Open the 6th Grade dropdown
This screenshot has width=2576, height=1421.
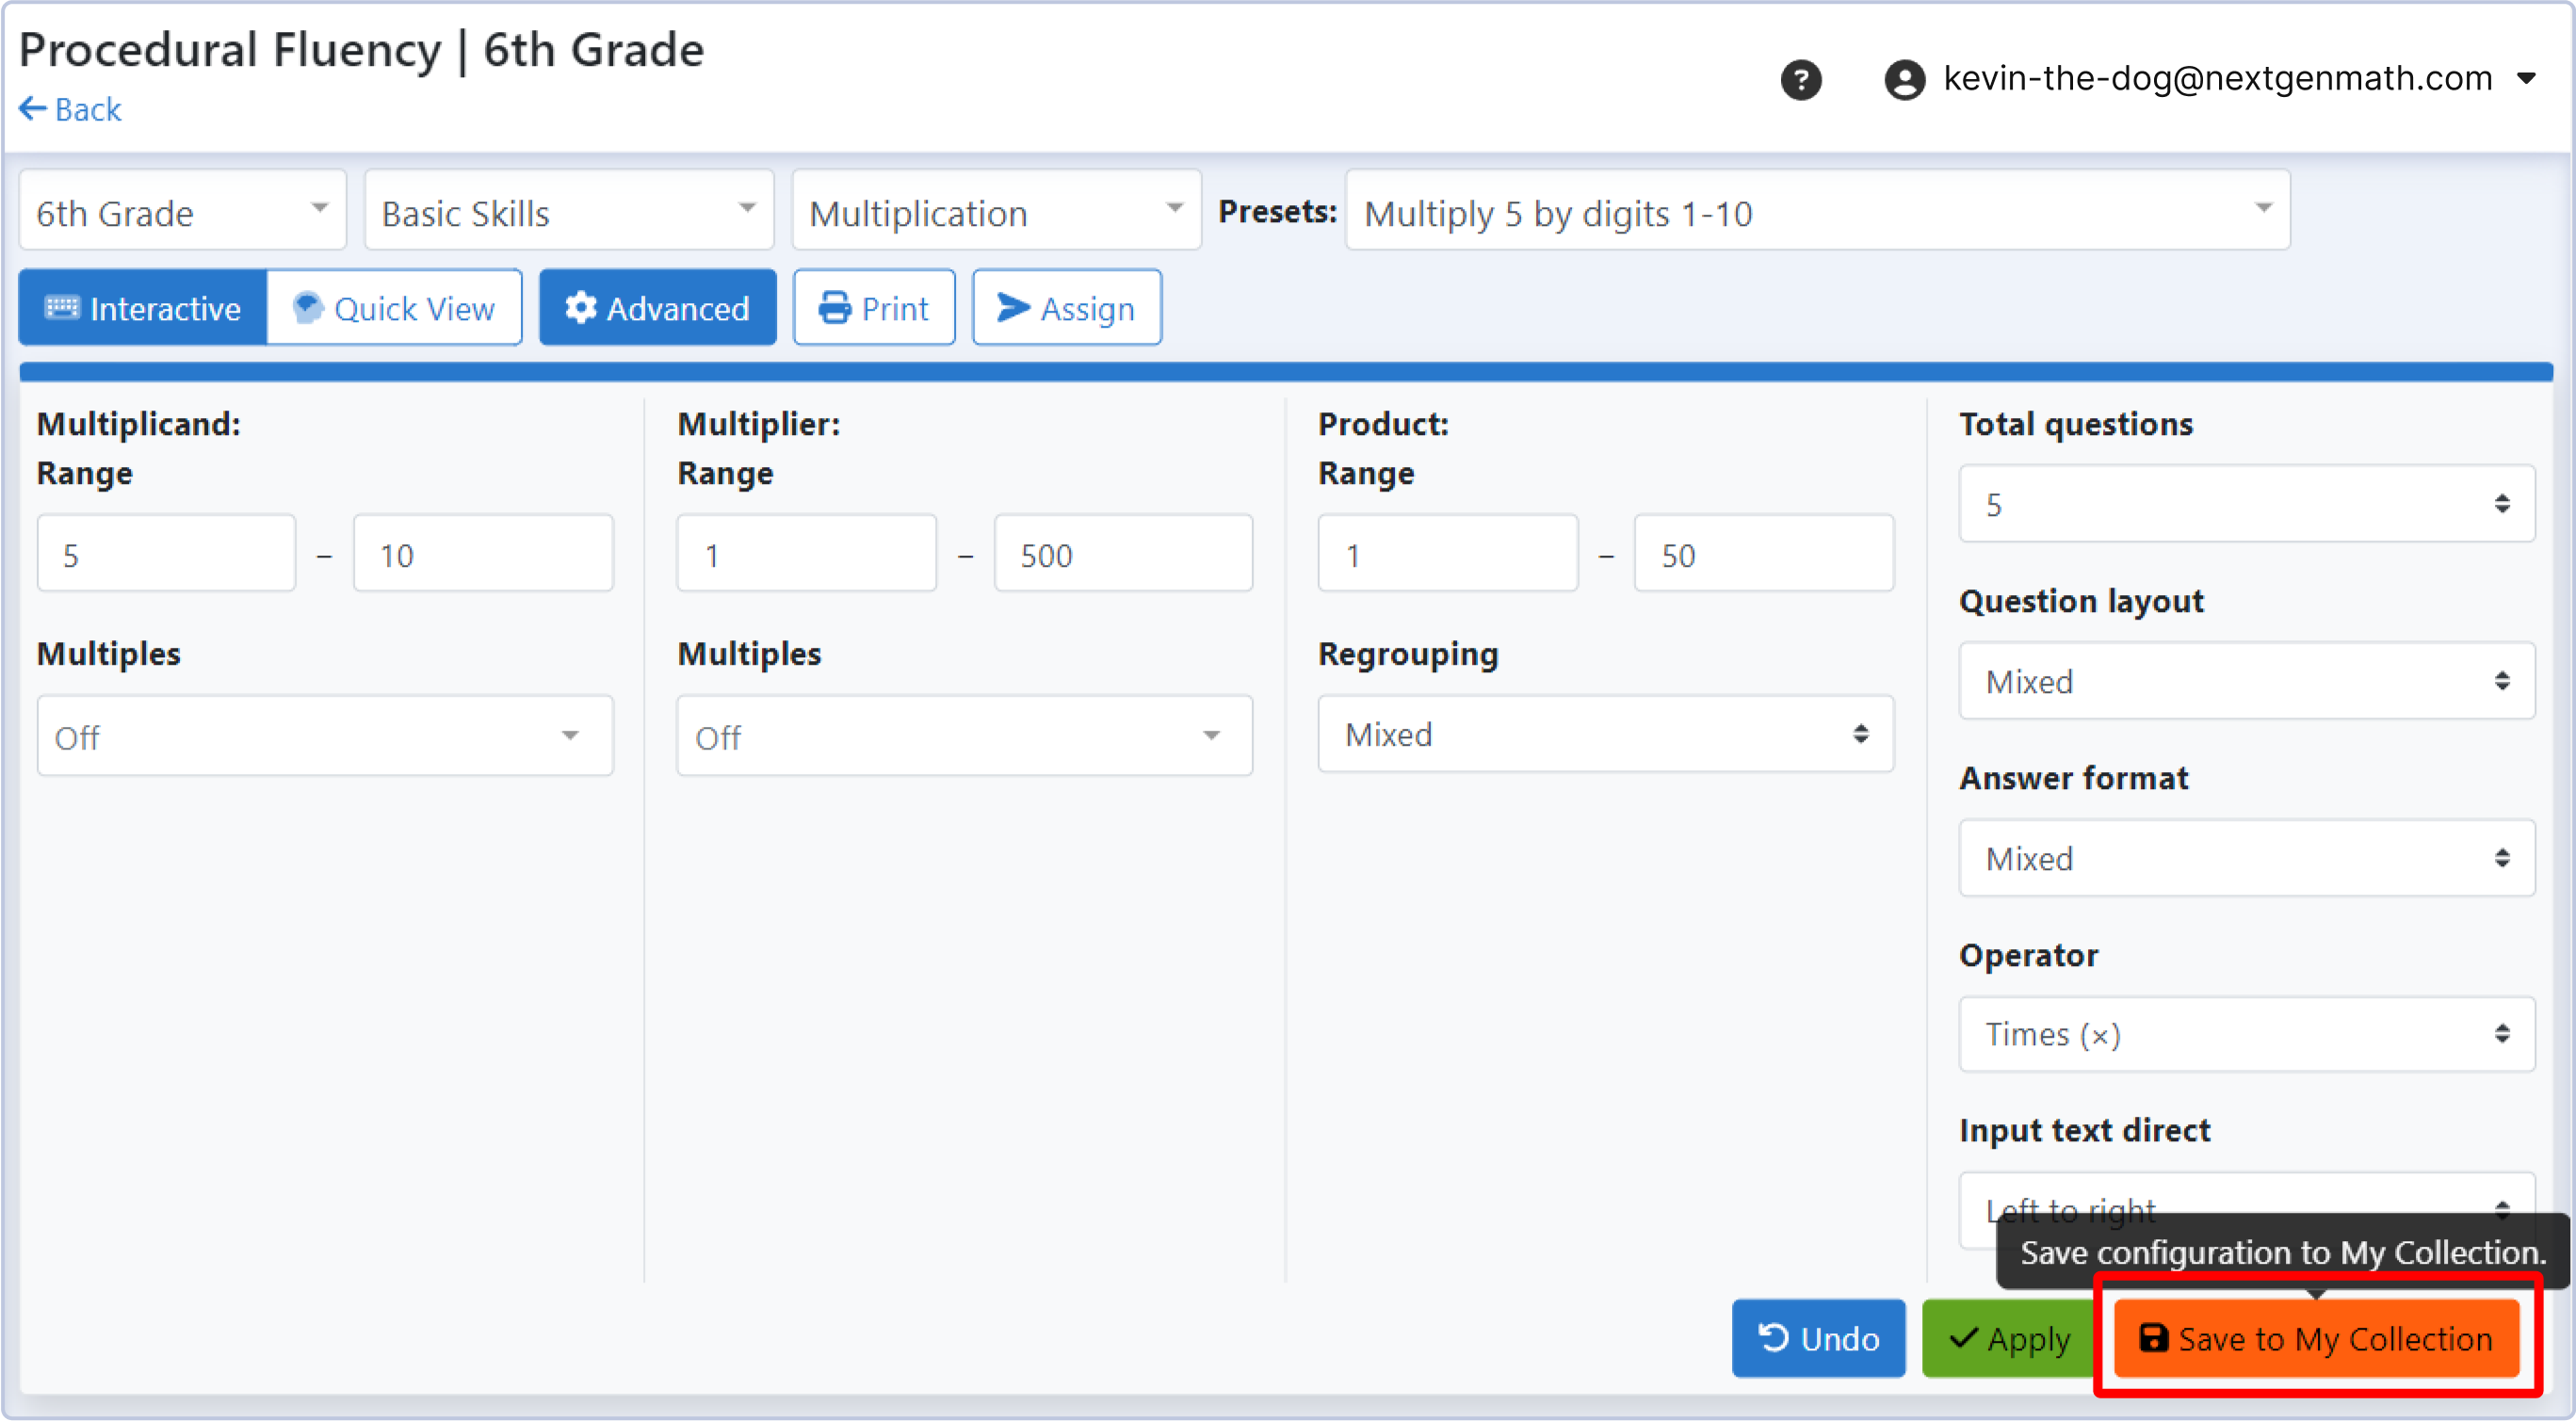click(183, 211)
